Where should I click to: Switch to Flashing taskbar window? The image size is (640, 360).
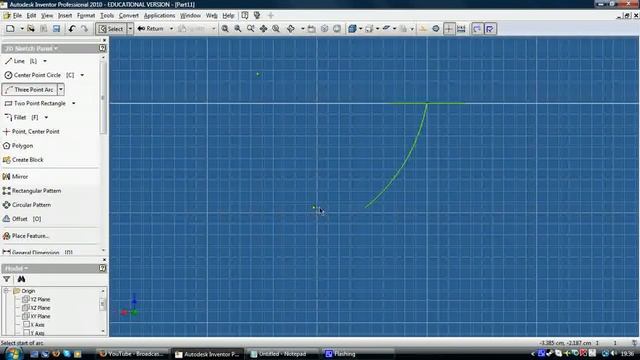(357, 354)
